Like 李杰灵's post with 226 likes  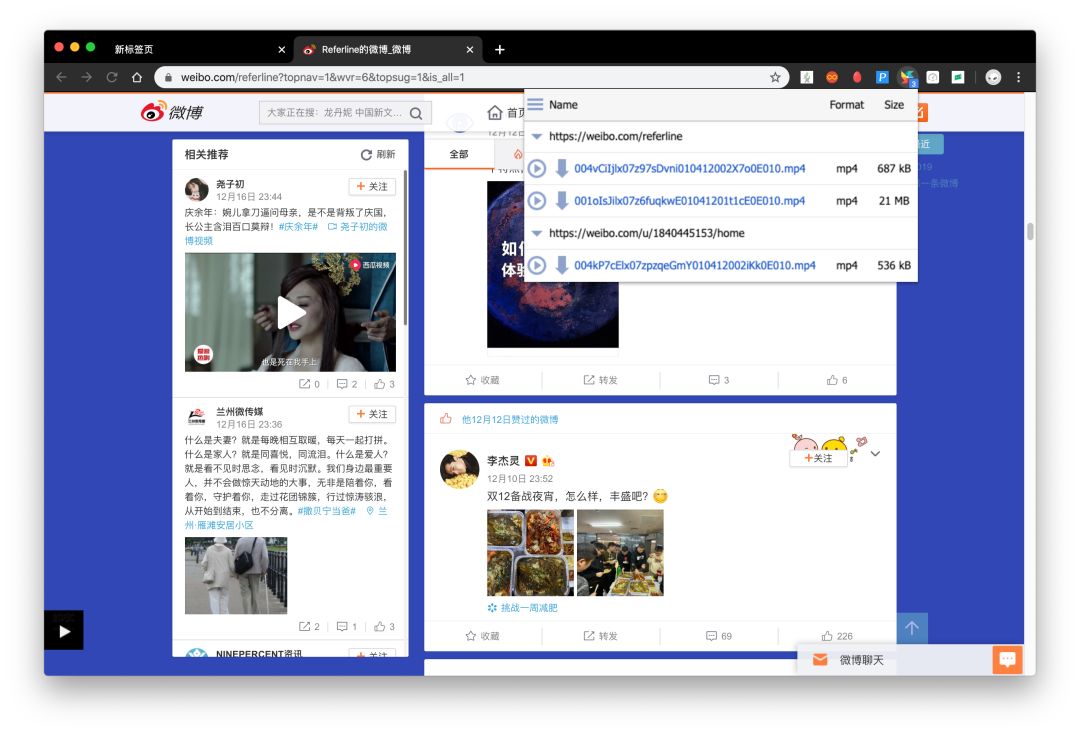click(837, 636)
